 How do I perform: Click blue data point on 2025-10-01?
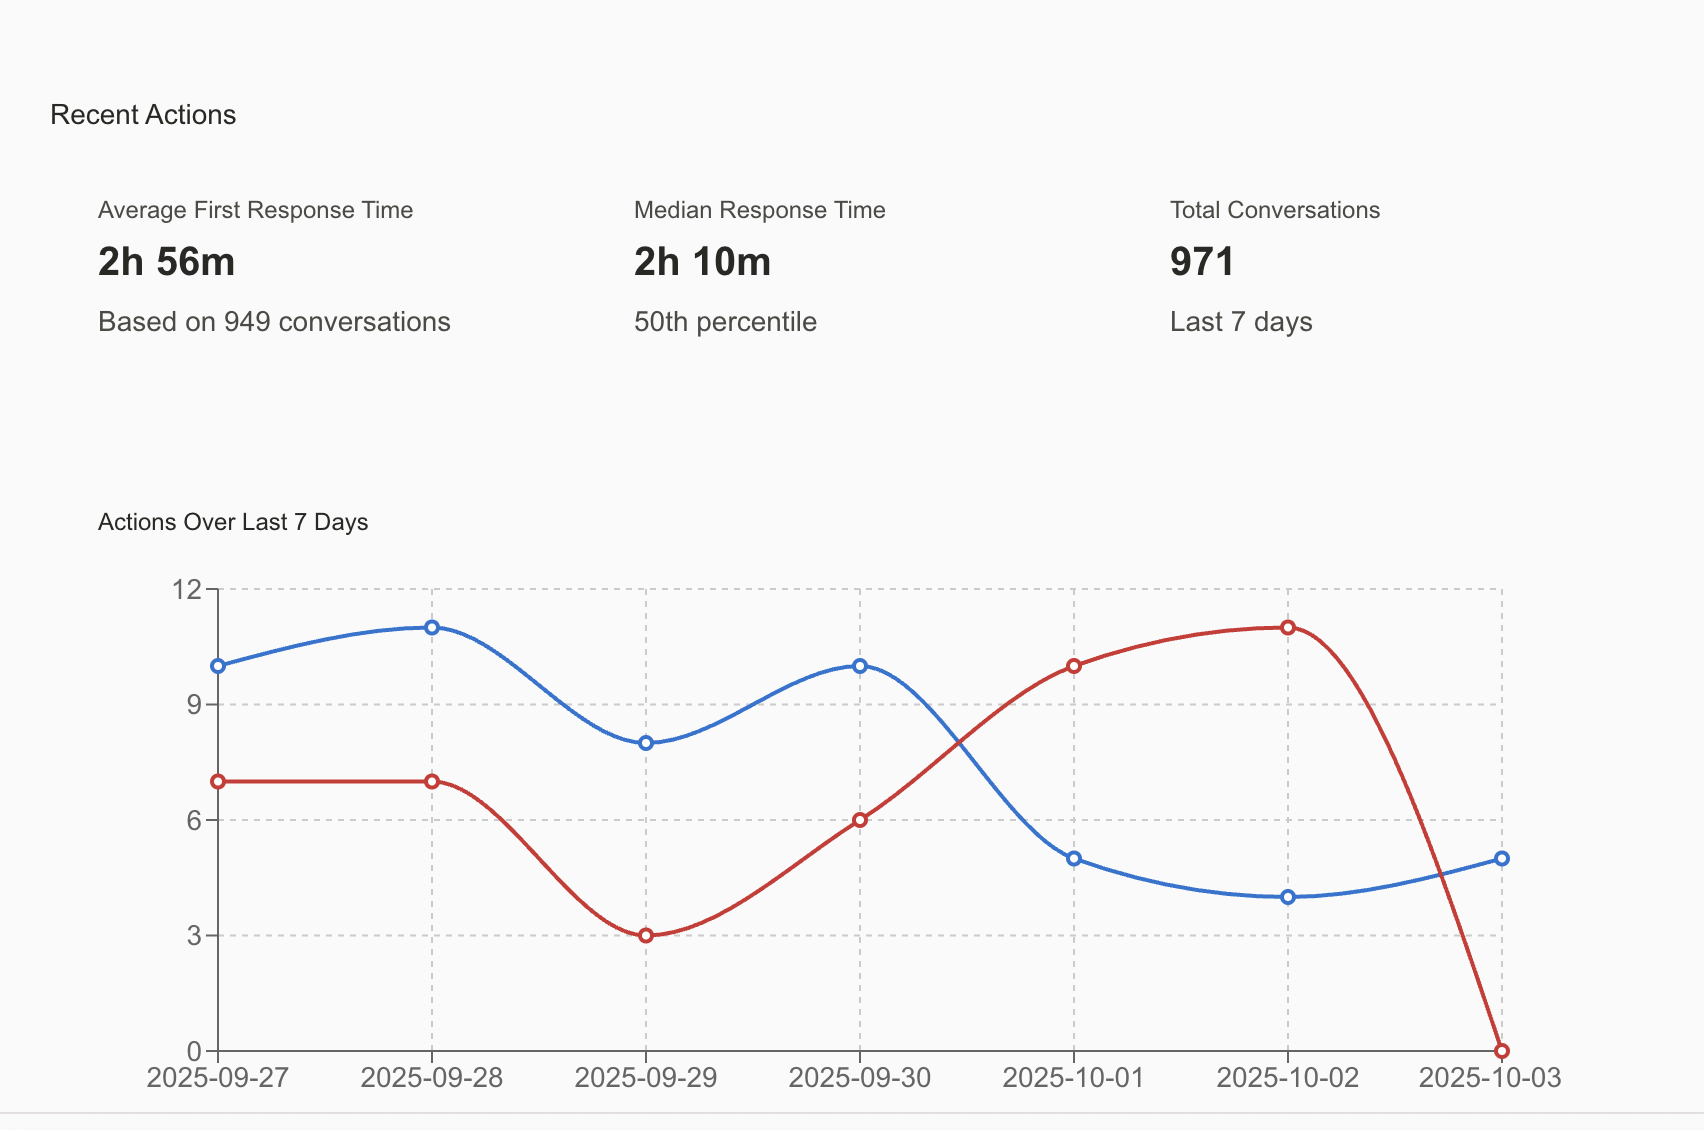pyautogui.click(x=1074, y=859)
